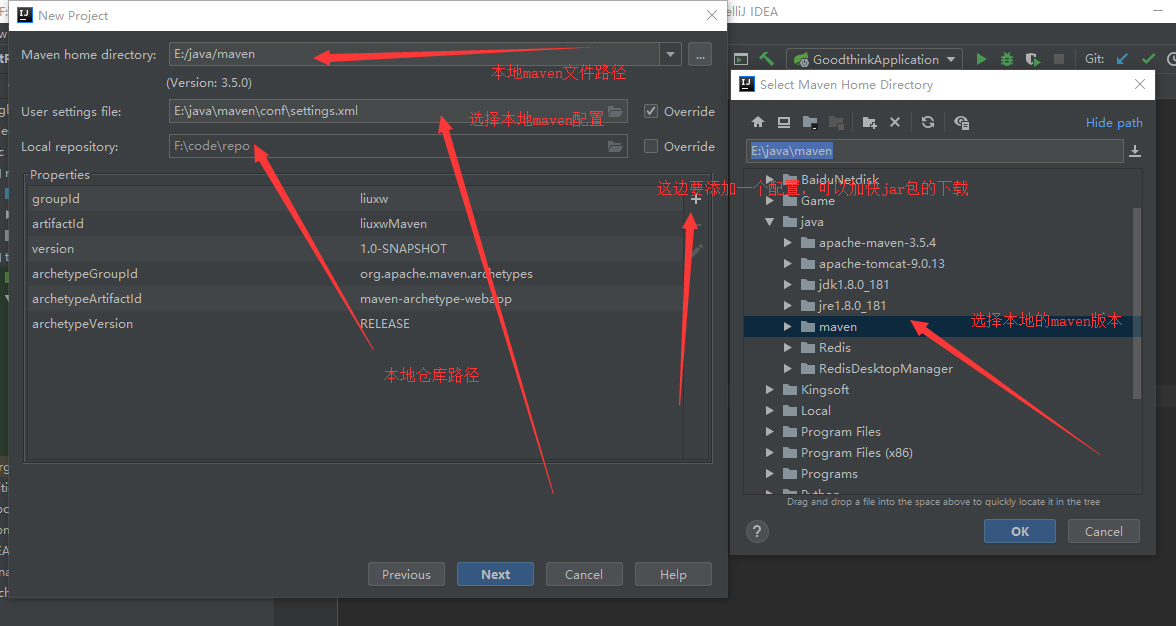
Task: Open the Maven home directory dropdown arrow
Action: click(670, 55)
